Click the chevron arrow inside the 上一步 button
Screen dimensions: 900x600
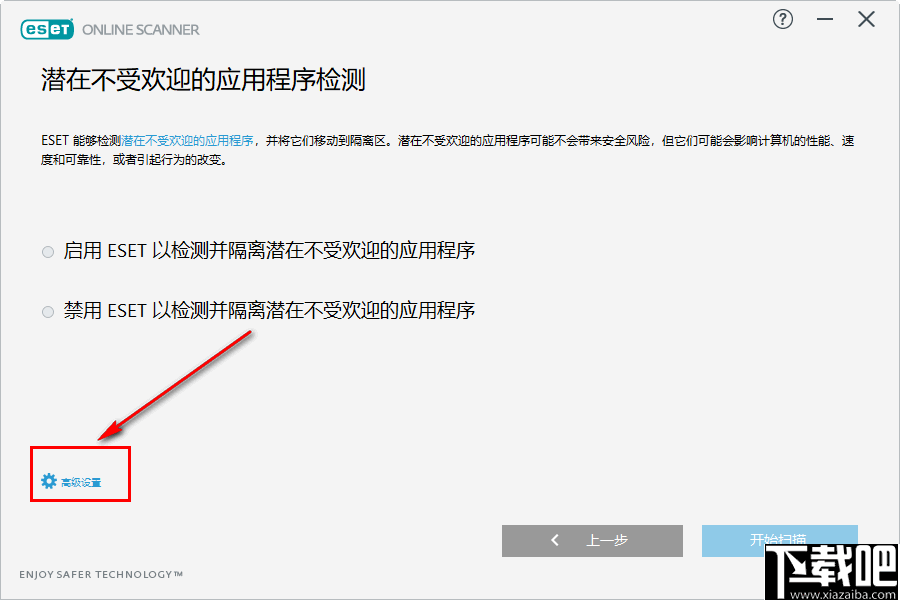click(555, 540)
